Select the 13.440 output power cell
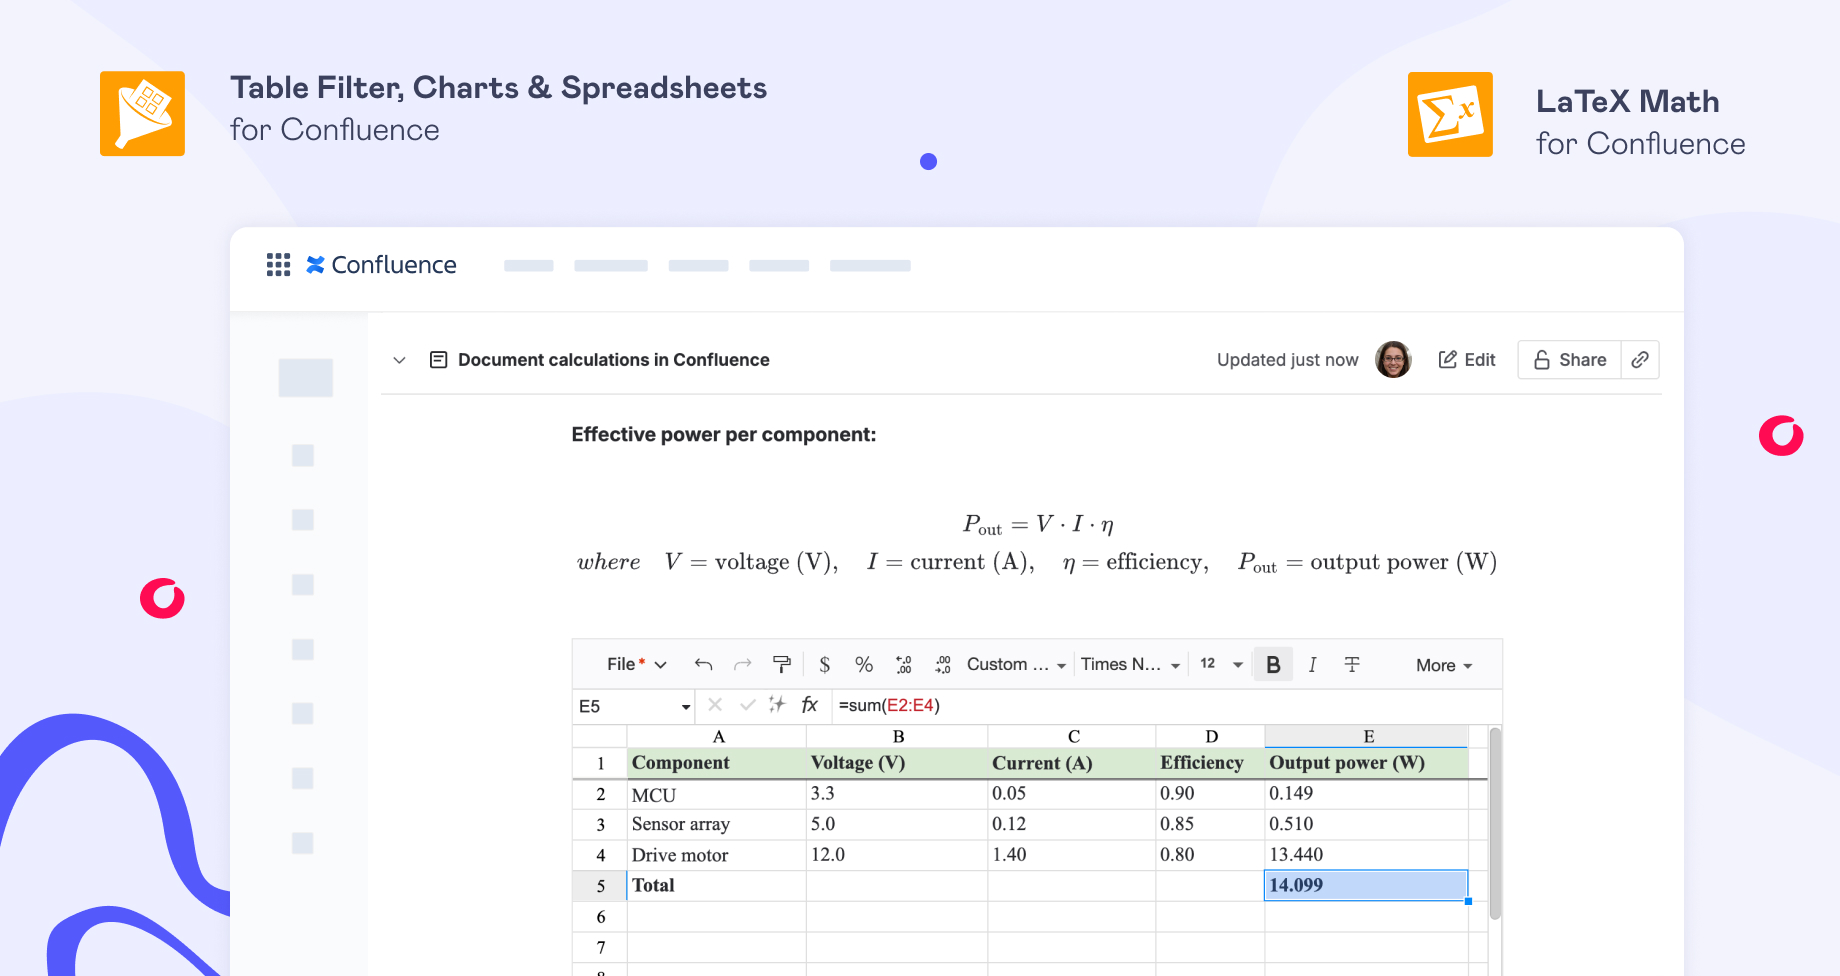Viewport: 1840px width, 976px height. coord(1367,855)
